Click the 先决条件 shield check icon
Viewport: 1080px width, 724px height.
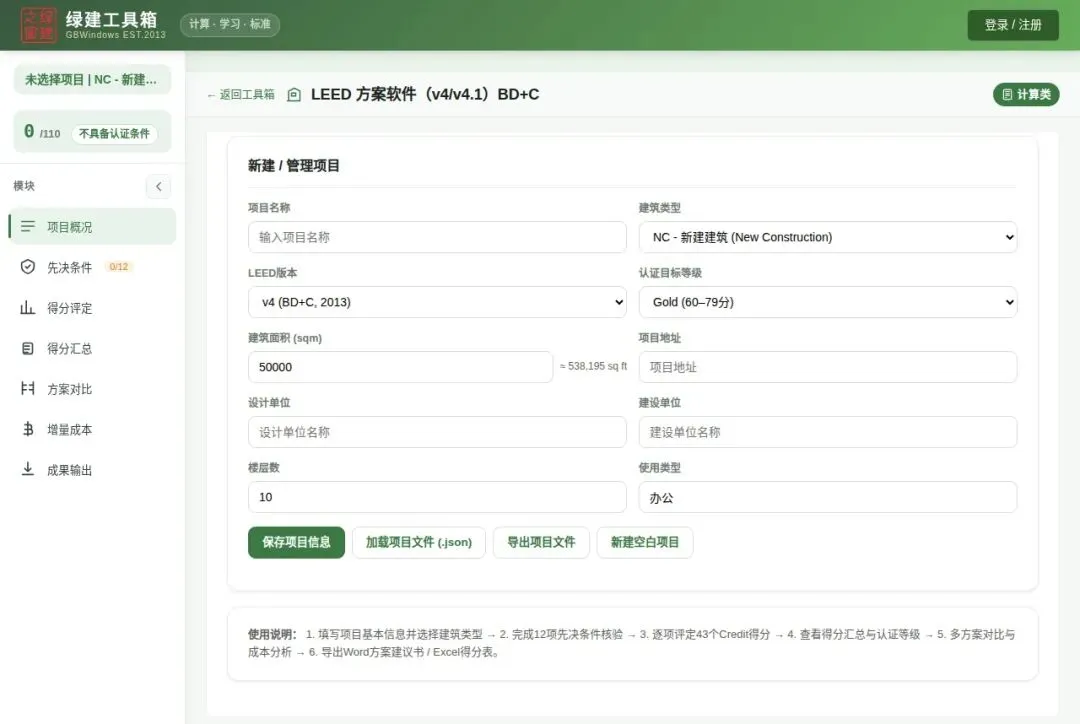pos(28,267)
